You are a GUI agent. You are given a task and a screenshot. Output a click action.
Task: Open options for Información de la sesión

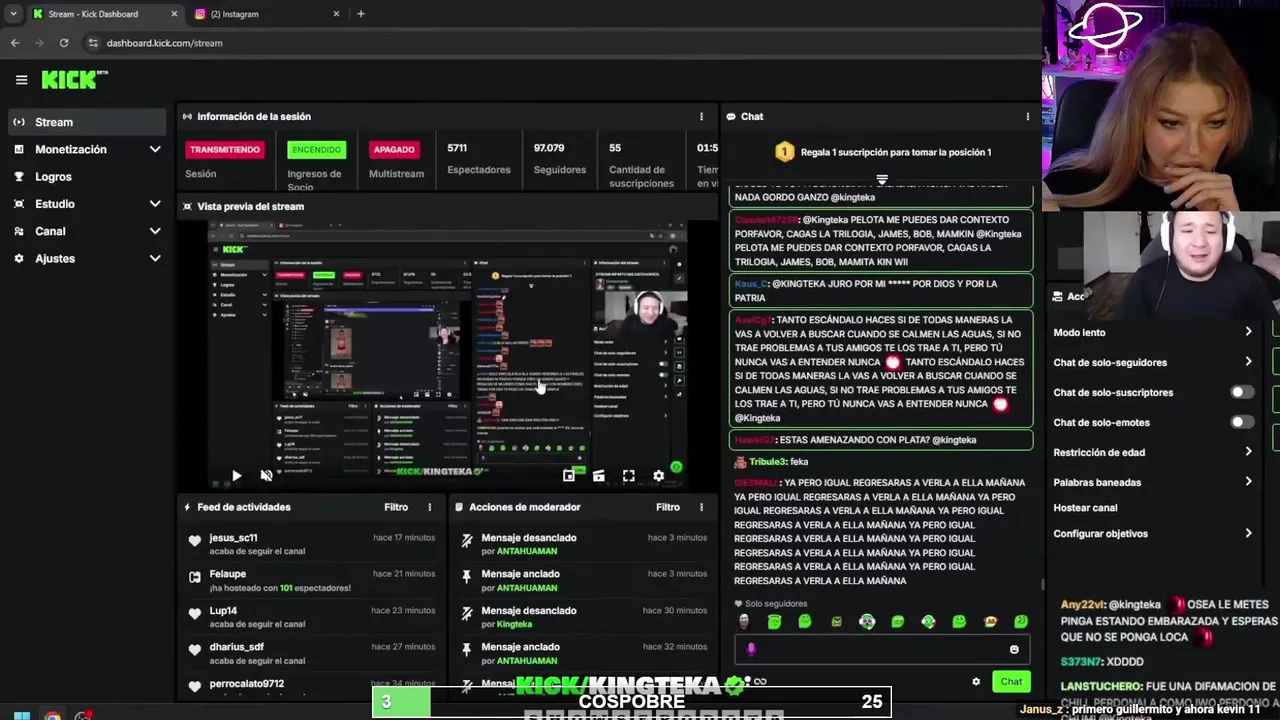(701, 117)
